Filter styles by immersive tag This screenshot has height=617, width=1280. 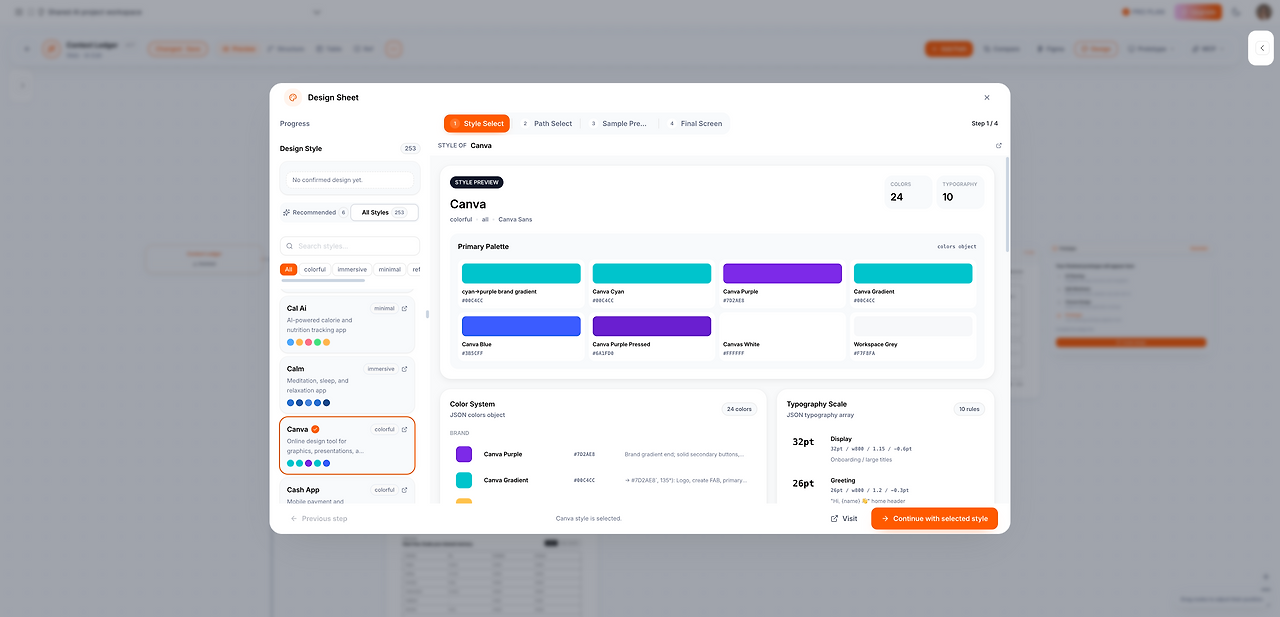pyautogui.click(x=352, y=269)
